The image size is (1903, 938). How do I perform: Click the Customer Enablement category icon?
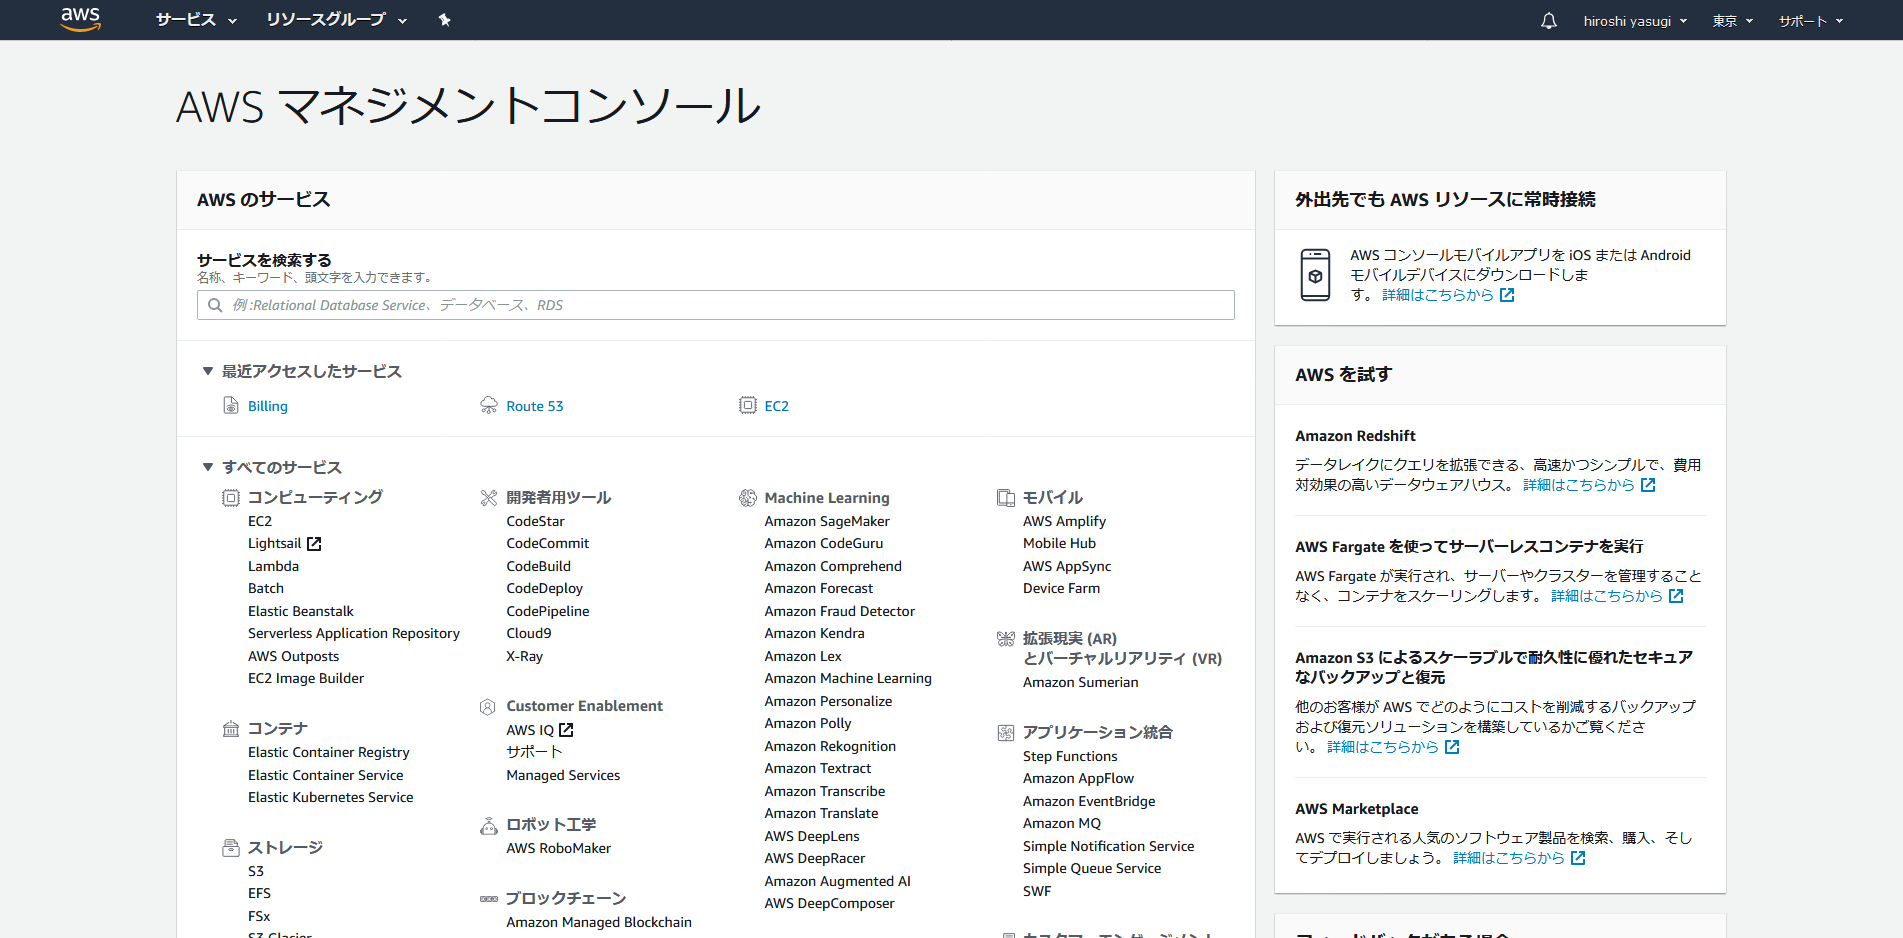tap(488, 706)
